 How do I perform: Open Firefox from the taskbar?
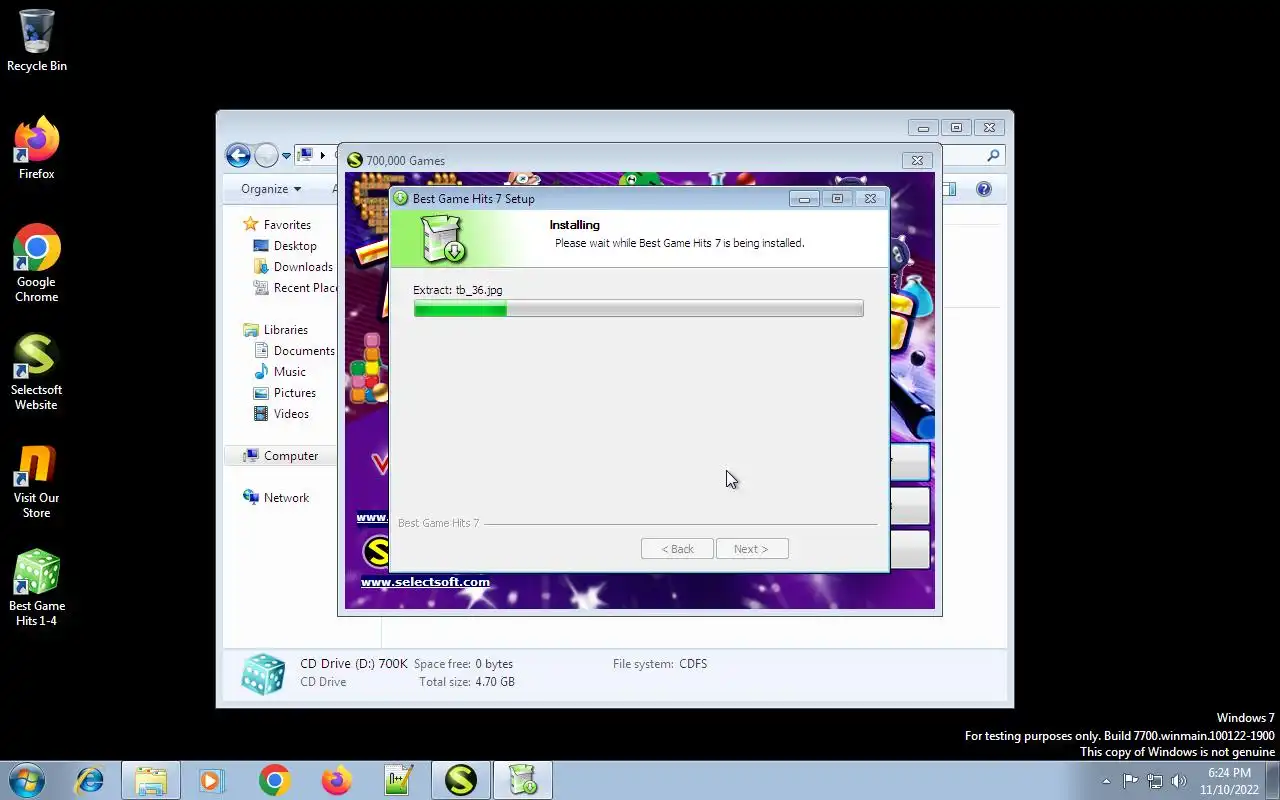click(x=337, y=780)
